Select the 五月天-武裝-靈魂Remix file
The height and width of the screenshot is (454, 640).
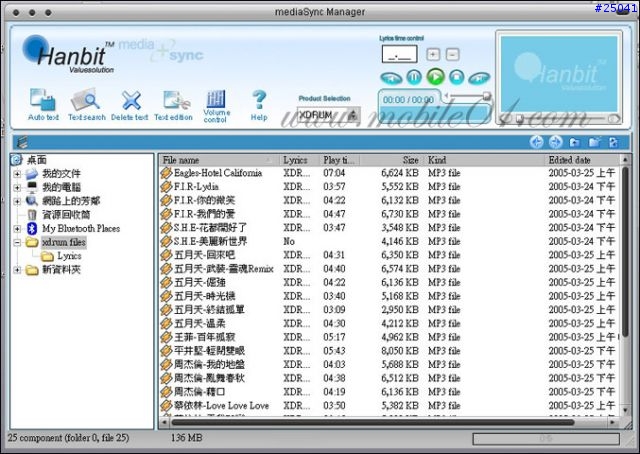[224, 269]
